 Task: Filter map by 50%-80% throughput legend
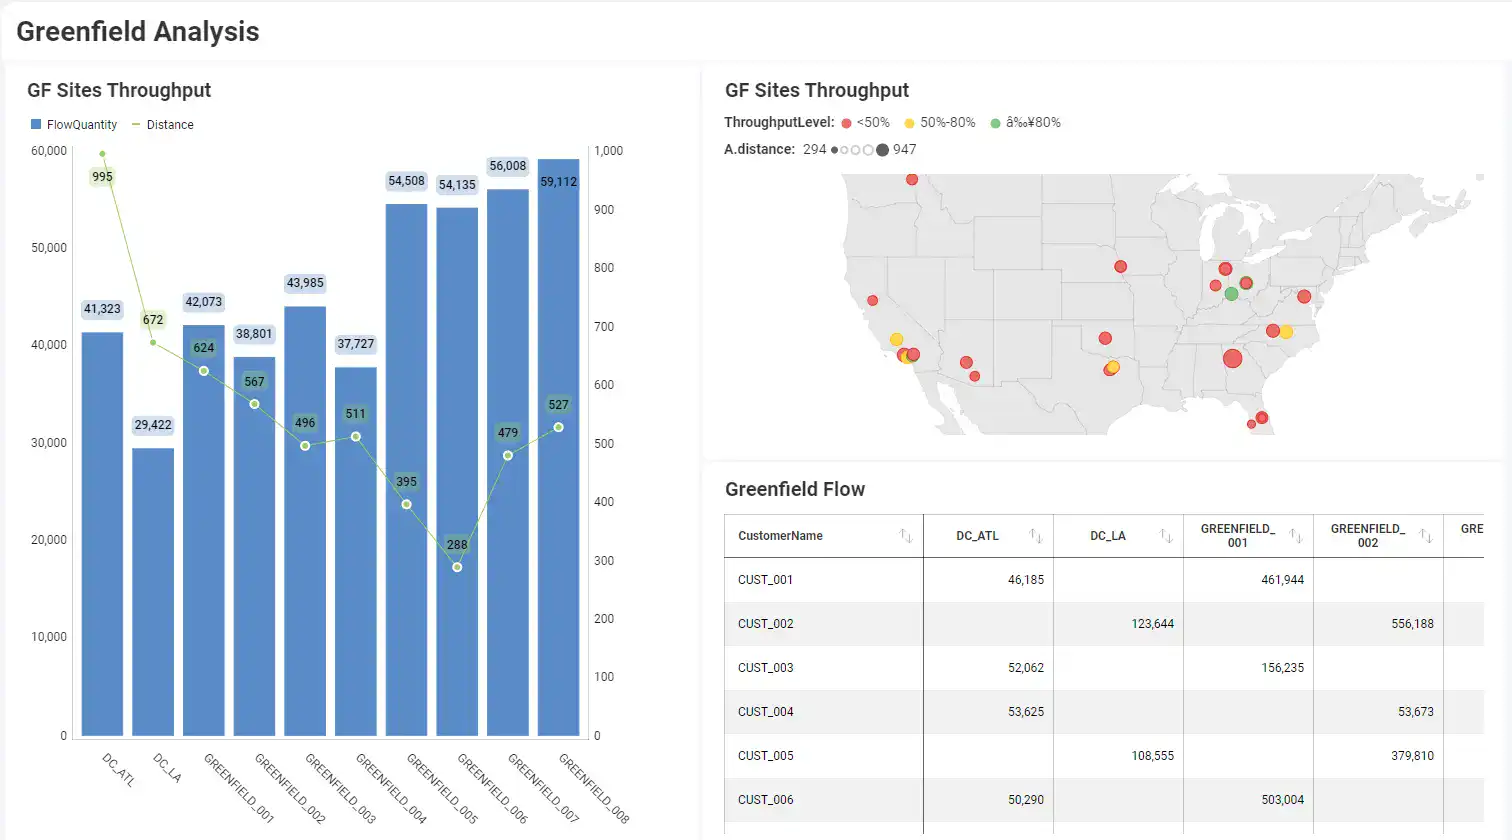pos(939,123)
